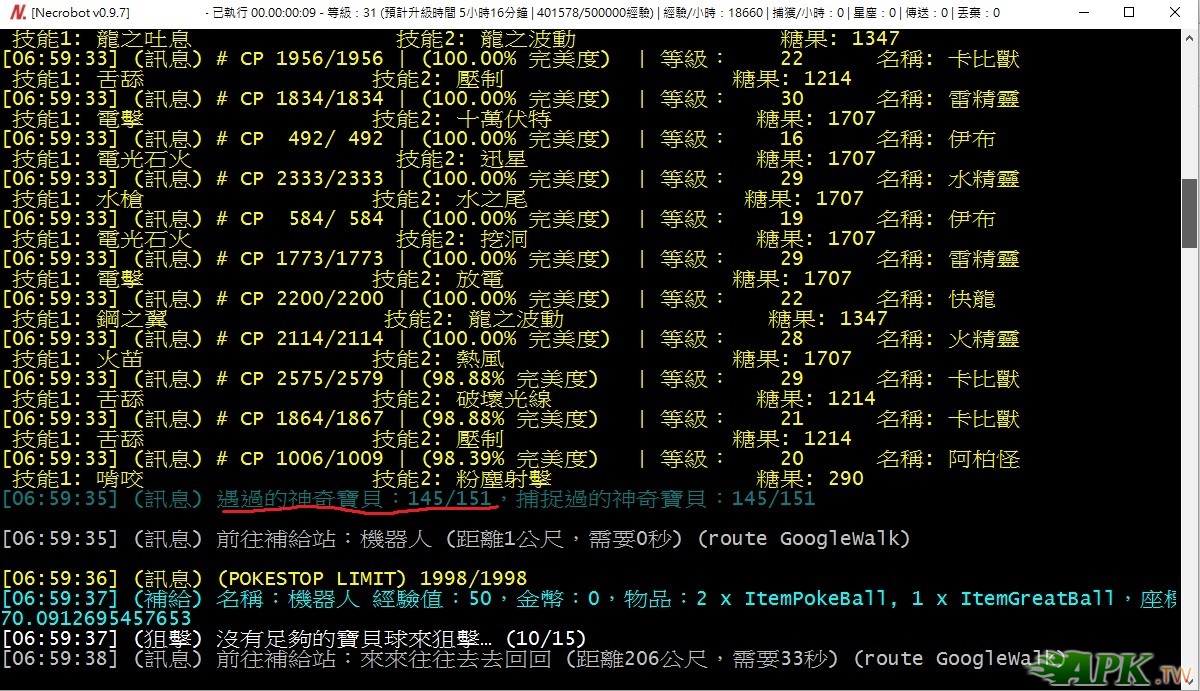Click the "Necrobot v0.9.7" title text
The image size is (1200, 691).
[80, 13]
